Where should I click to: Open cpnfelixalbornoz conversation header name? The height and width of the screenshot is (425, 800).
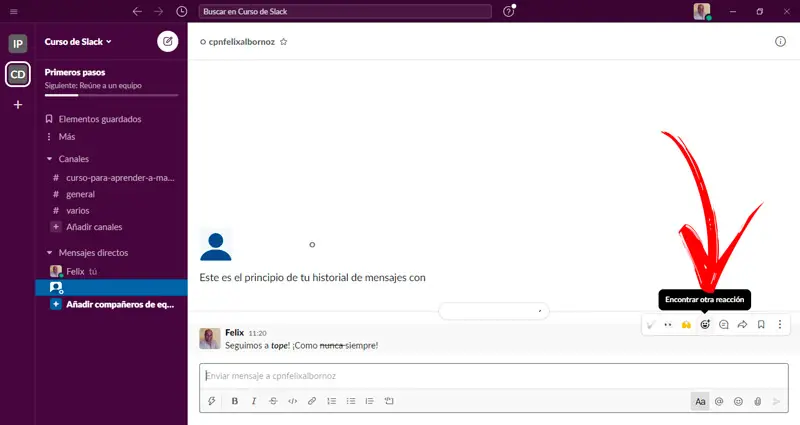241,42
